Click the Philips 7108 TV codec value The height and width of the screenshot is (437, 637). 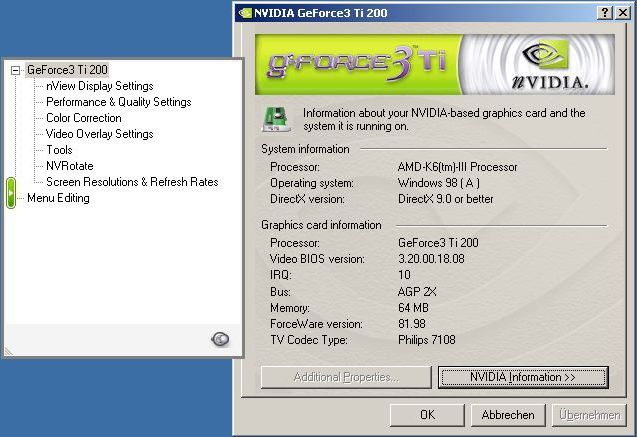coord(427,340)
